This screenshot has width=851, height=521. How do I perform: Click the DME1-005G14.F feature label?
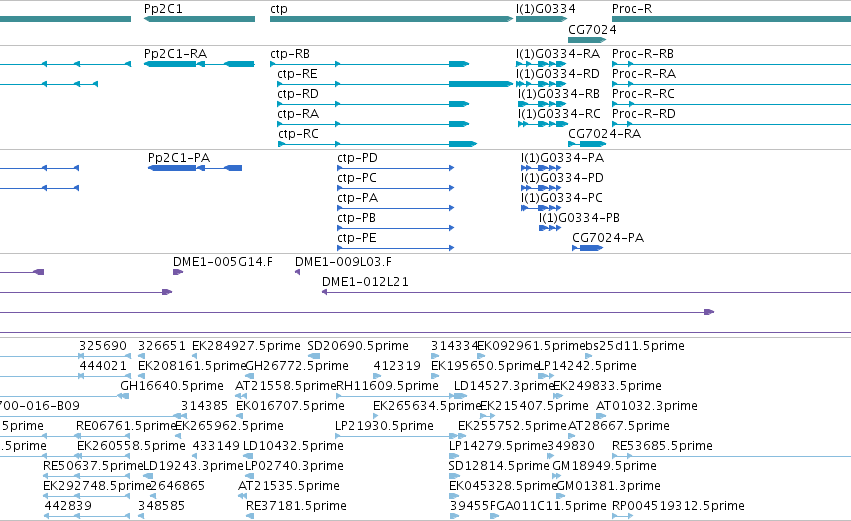(x=223, y=262)
